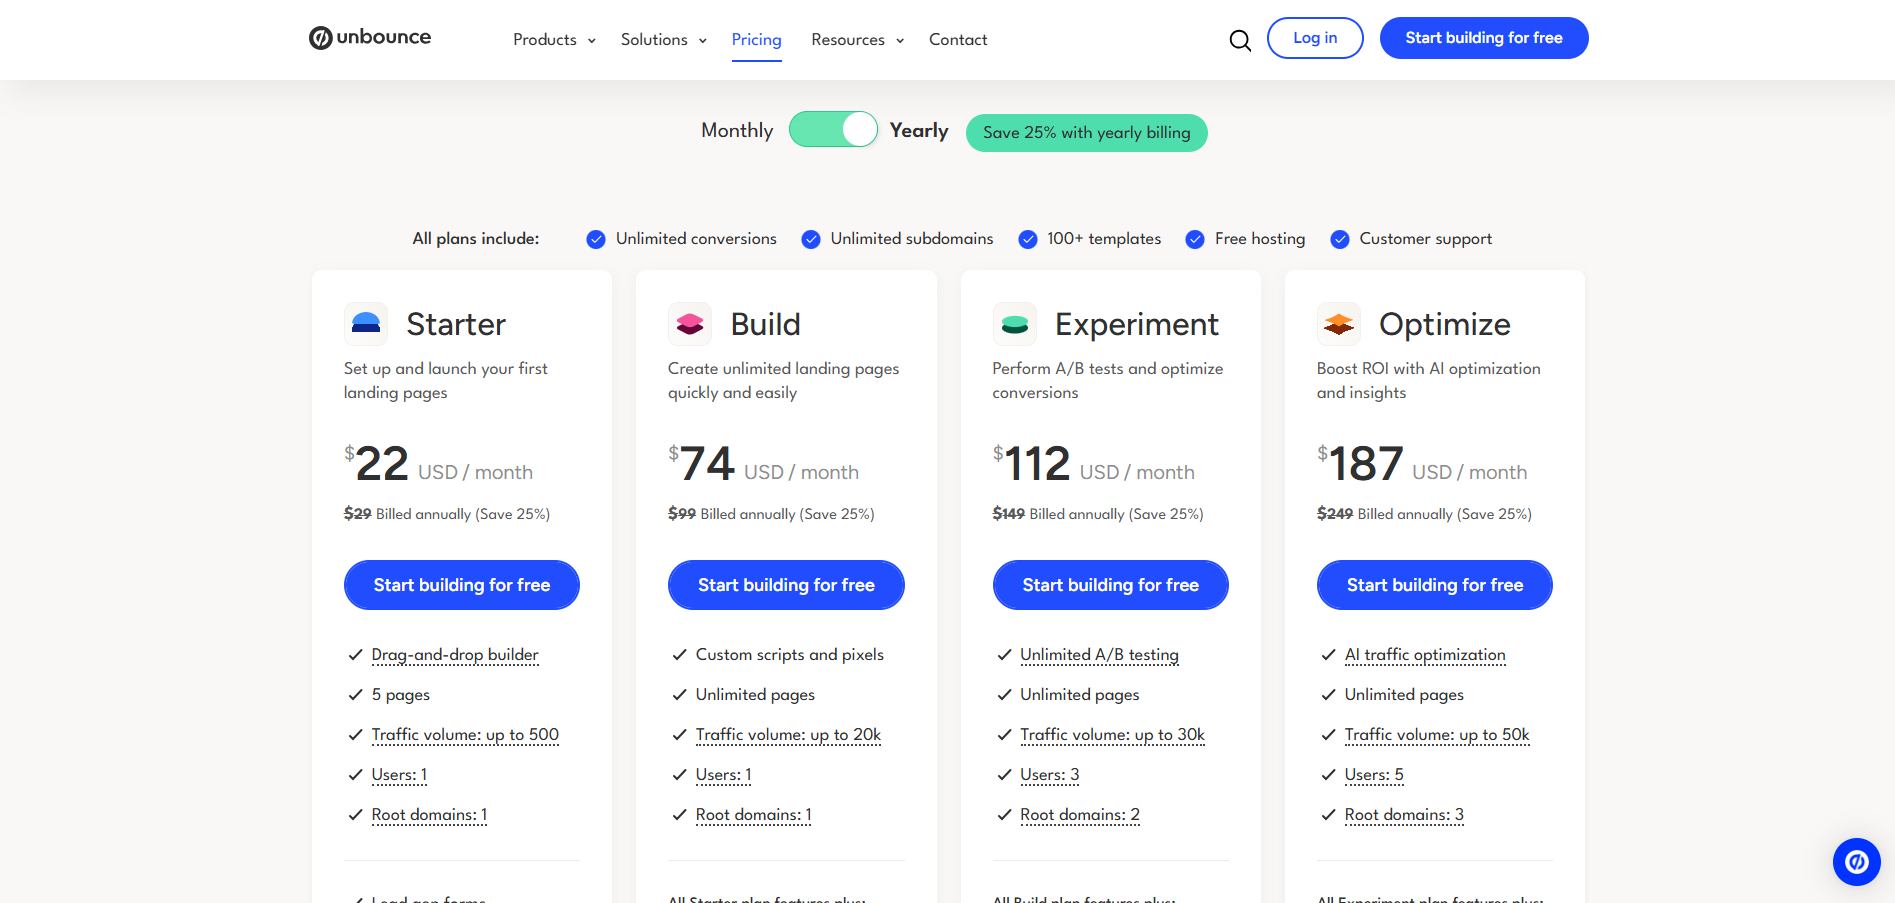
Task: Click the Starter plan icon
Action: pyautogui.click(x=366, y=323)
